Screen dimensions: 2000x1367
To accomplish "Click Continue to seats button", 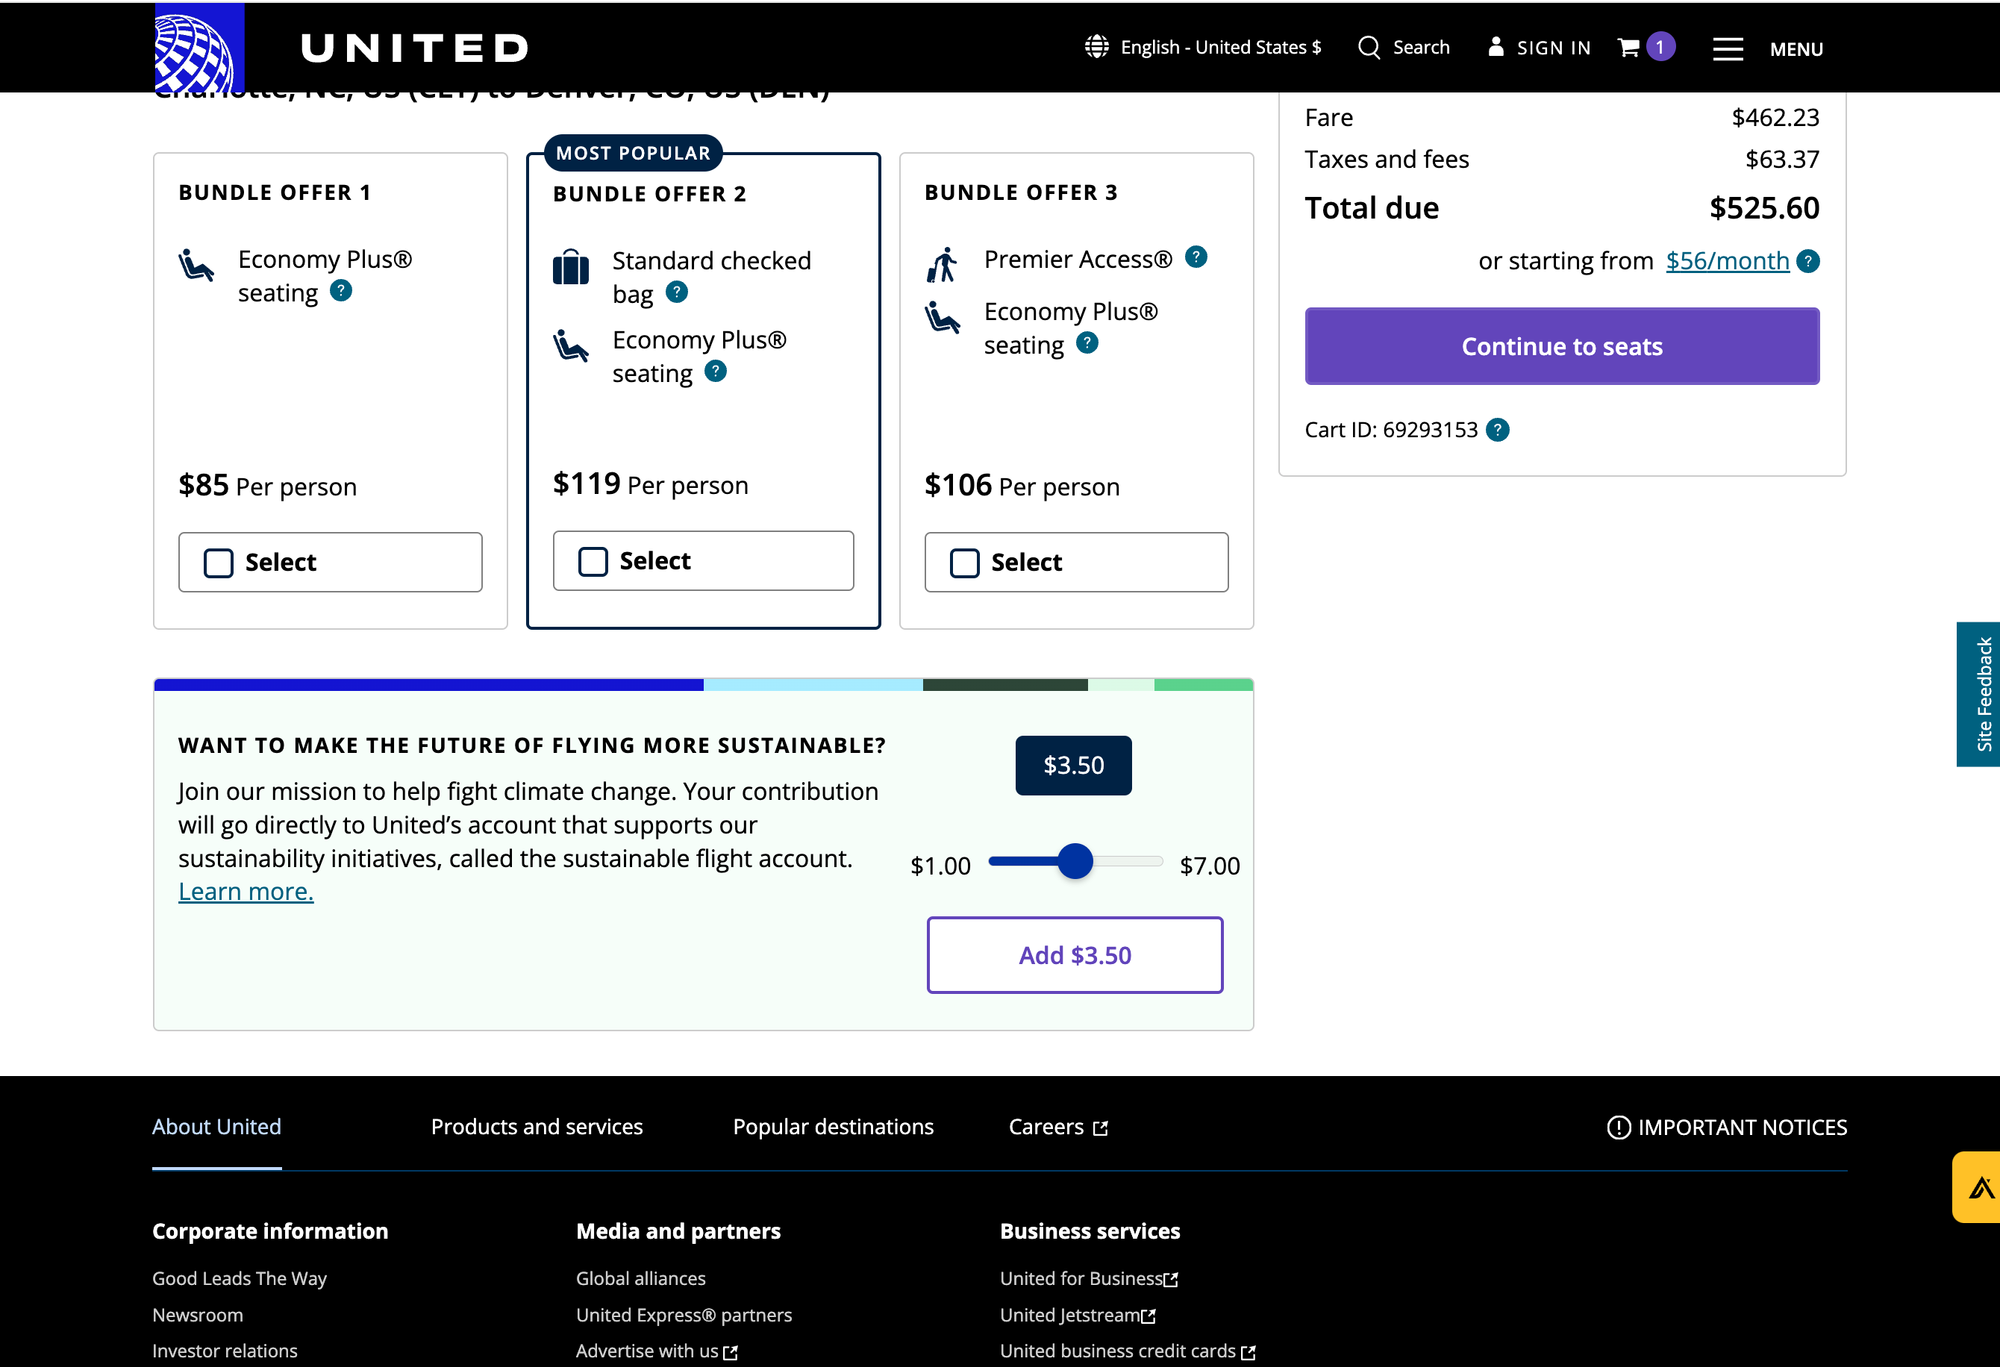I will pos(1562,346).
